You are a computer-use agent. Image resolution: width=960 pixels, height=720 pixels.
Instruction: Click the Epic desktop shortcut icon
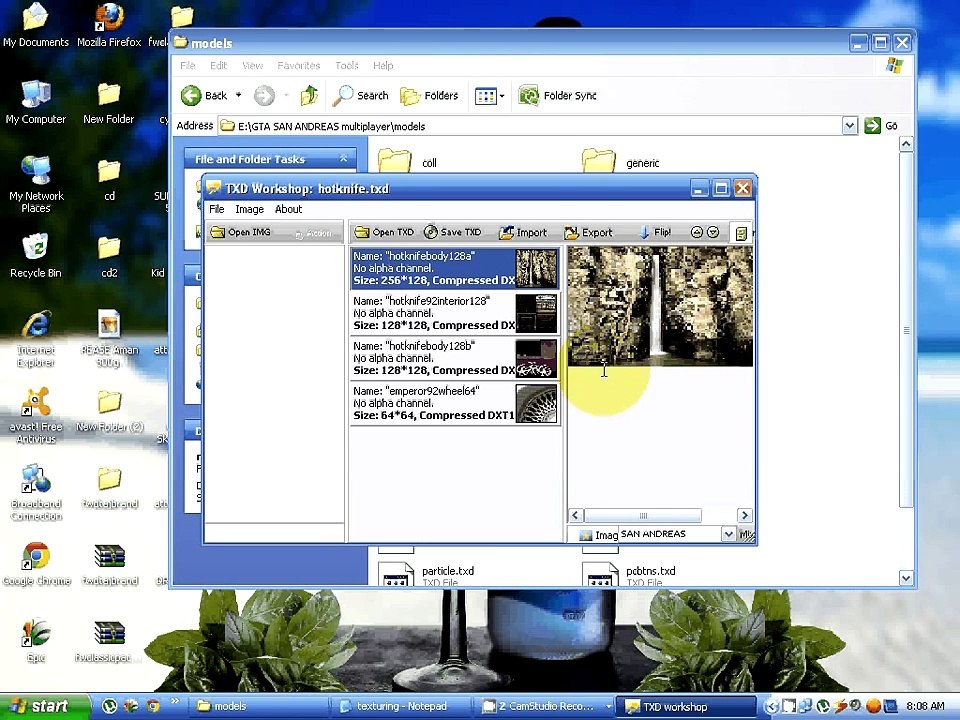[x=36, y=640]
